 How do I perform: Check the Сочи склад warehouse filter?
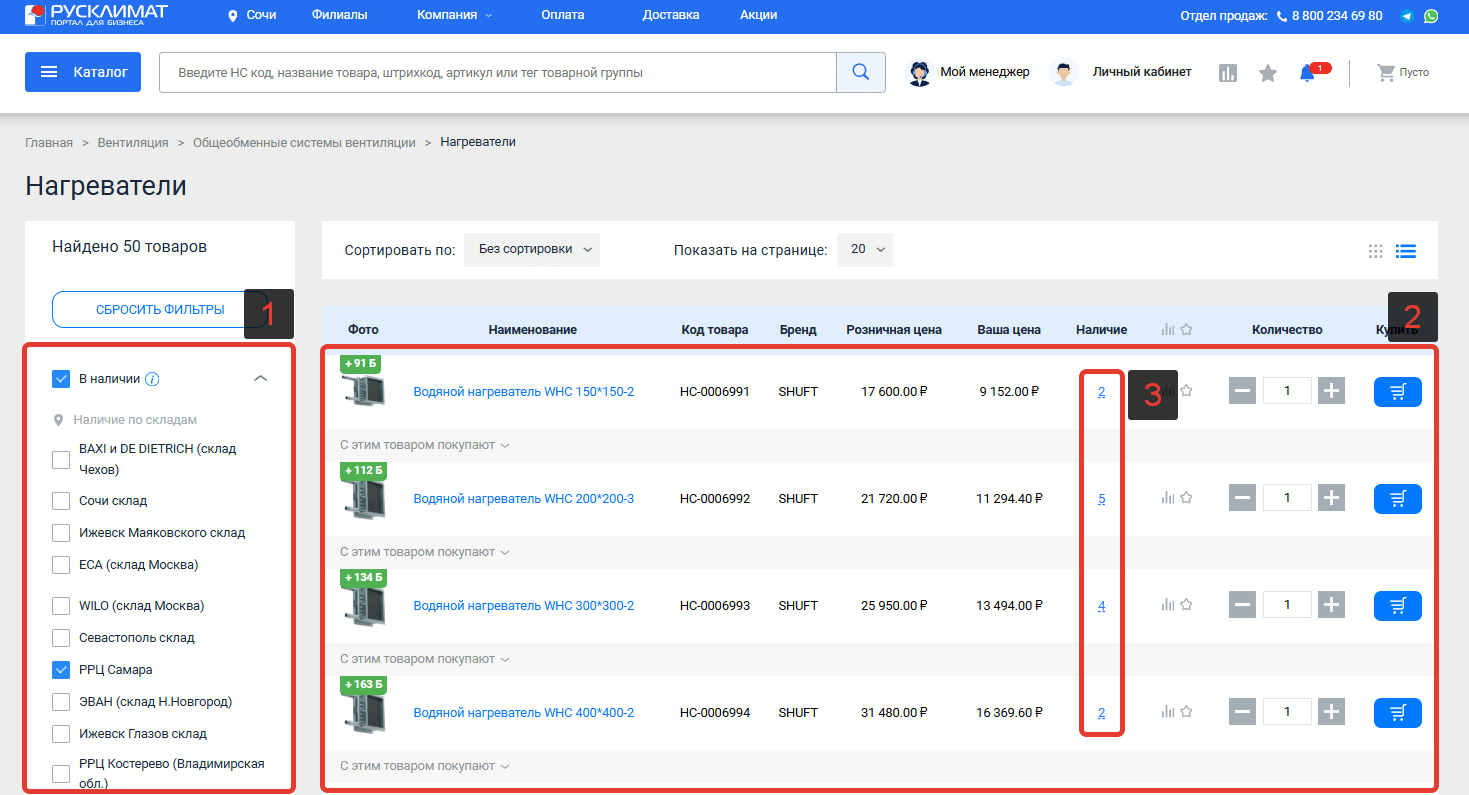point(61,501)
